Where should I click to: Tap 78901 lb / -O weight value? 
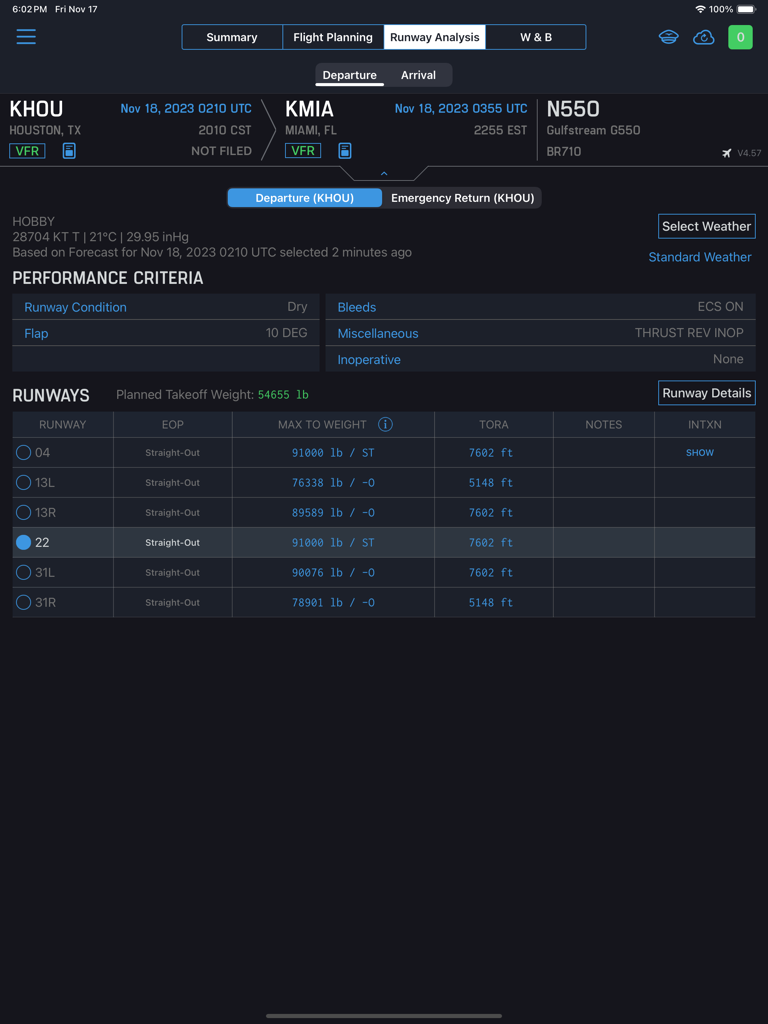pos(333,603)
